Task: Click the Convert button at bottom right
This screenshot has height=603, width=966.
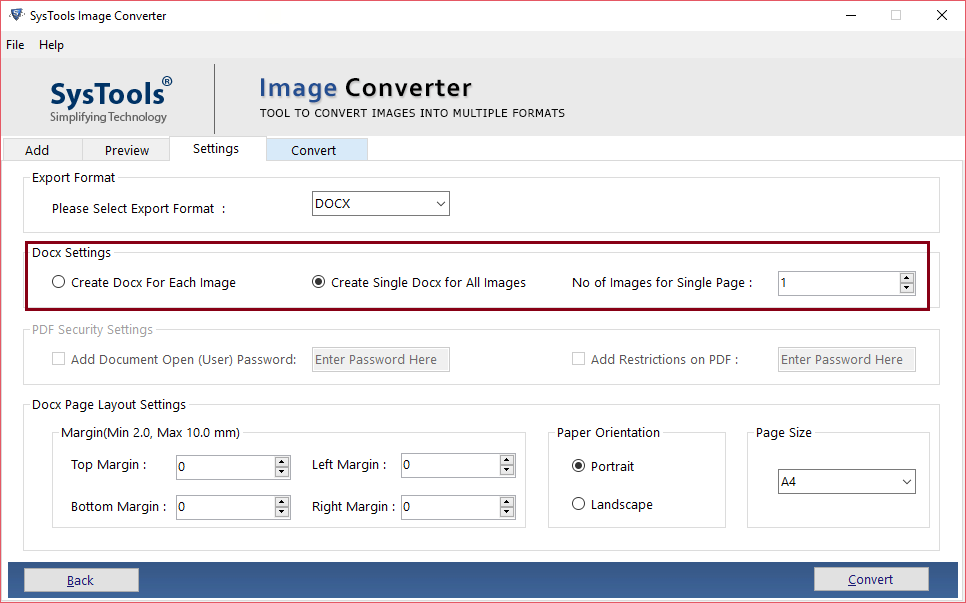Action: click(x=871, y=579)
